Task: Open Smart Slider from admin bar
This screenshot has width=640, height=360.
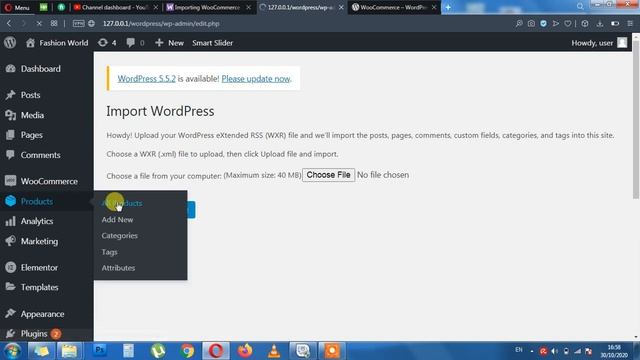Action: 212,42
